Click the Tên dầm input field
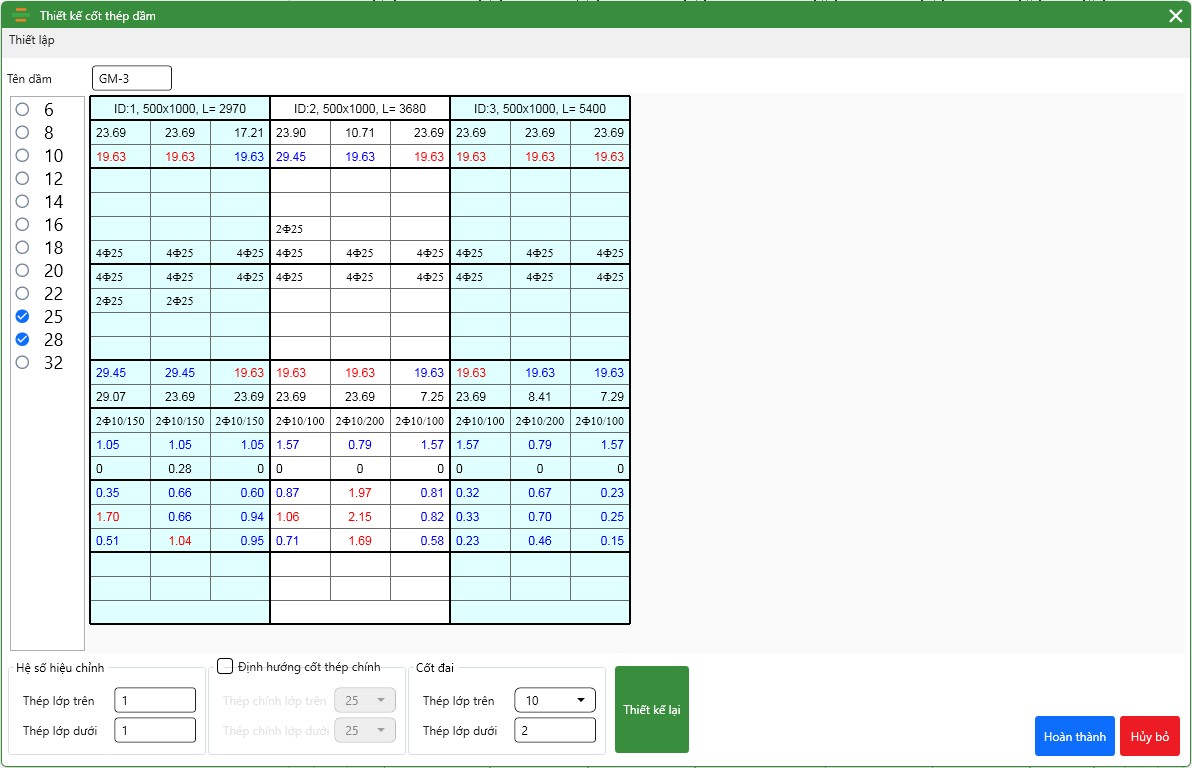This screenshot has height=768, width=1192. (x=132, y=78)
